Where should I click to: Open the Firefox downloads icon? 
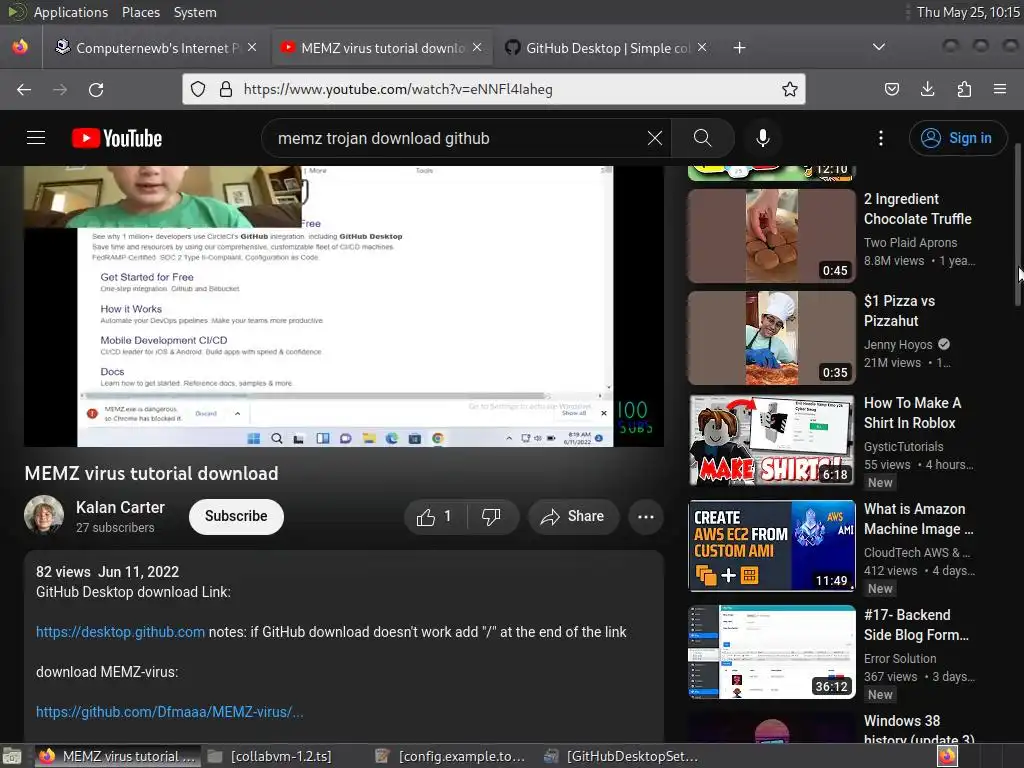coord(927,89)
